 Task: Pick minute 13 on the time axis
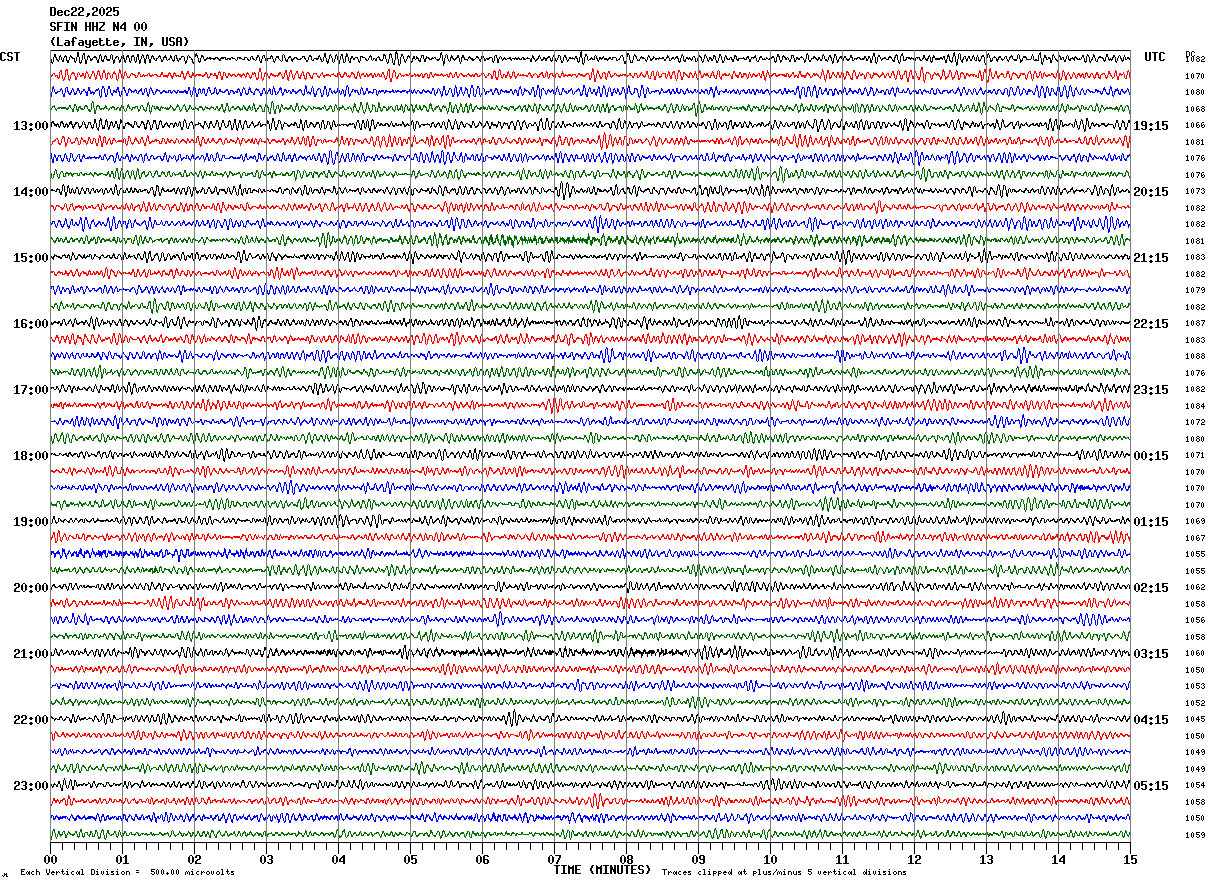click(x=986, y=859)
